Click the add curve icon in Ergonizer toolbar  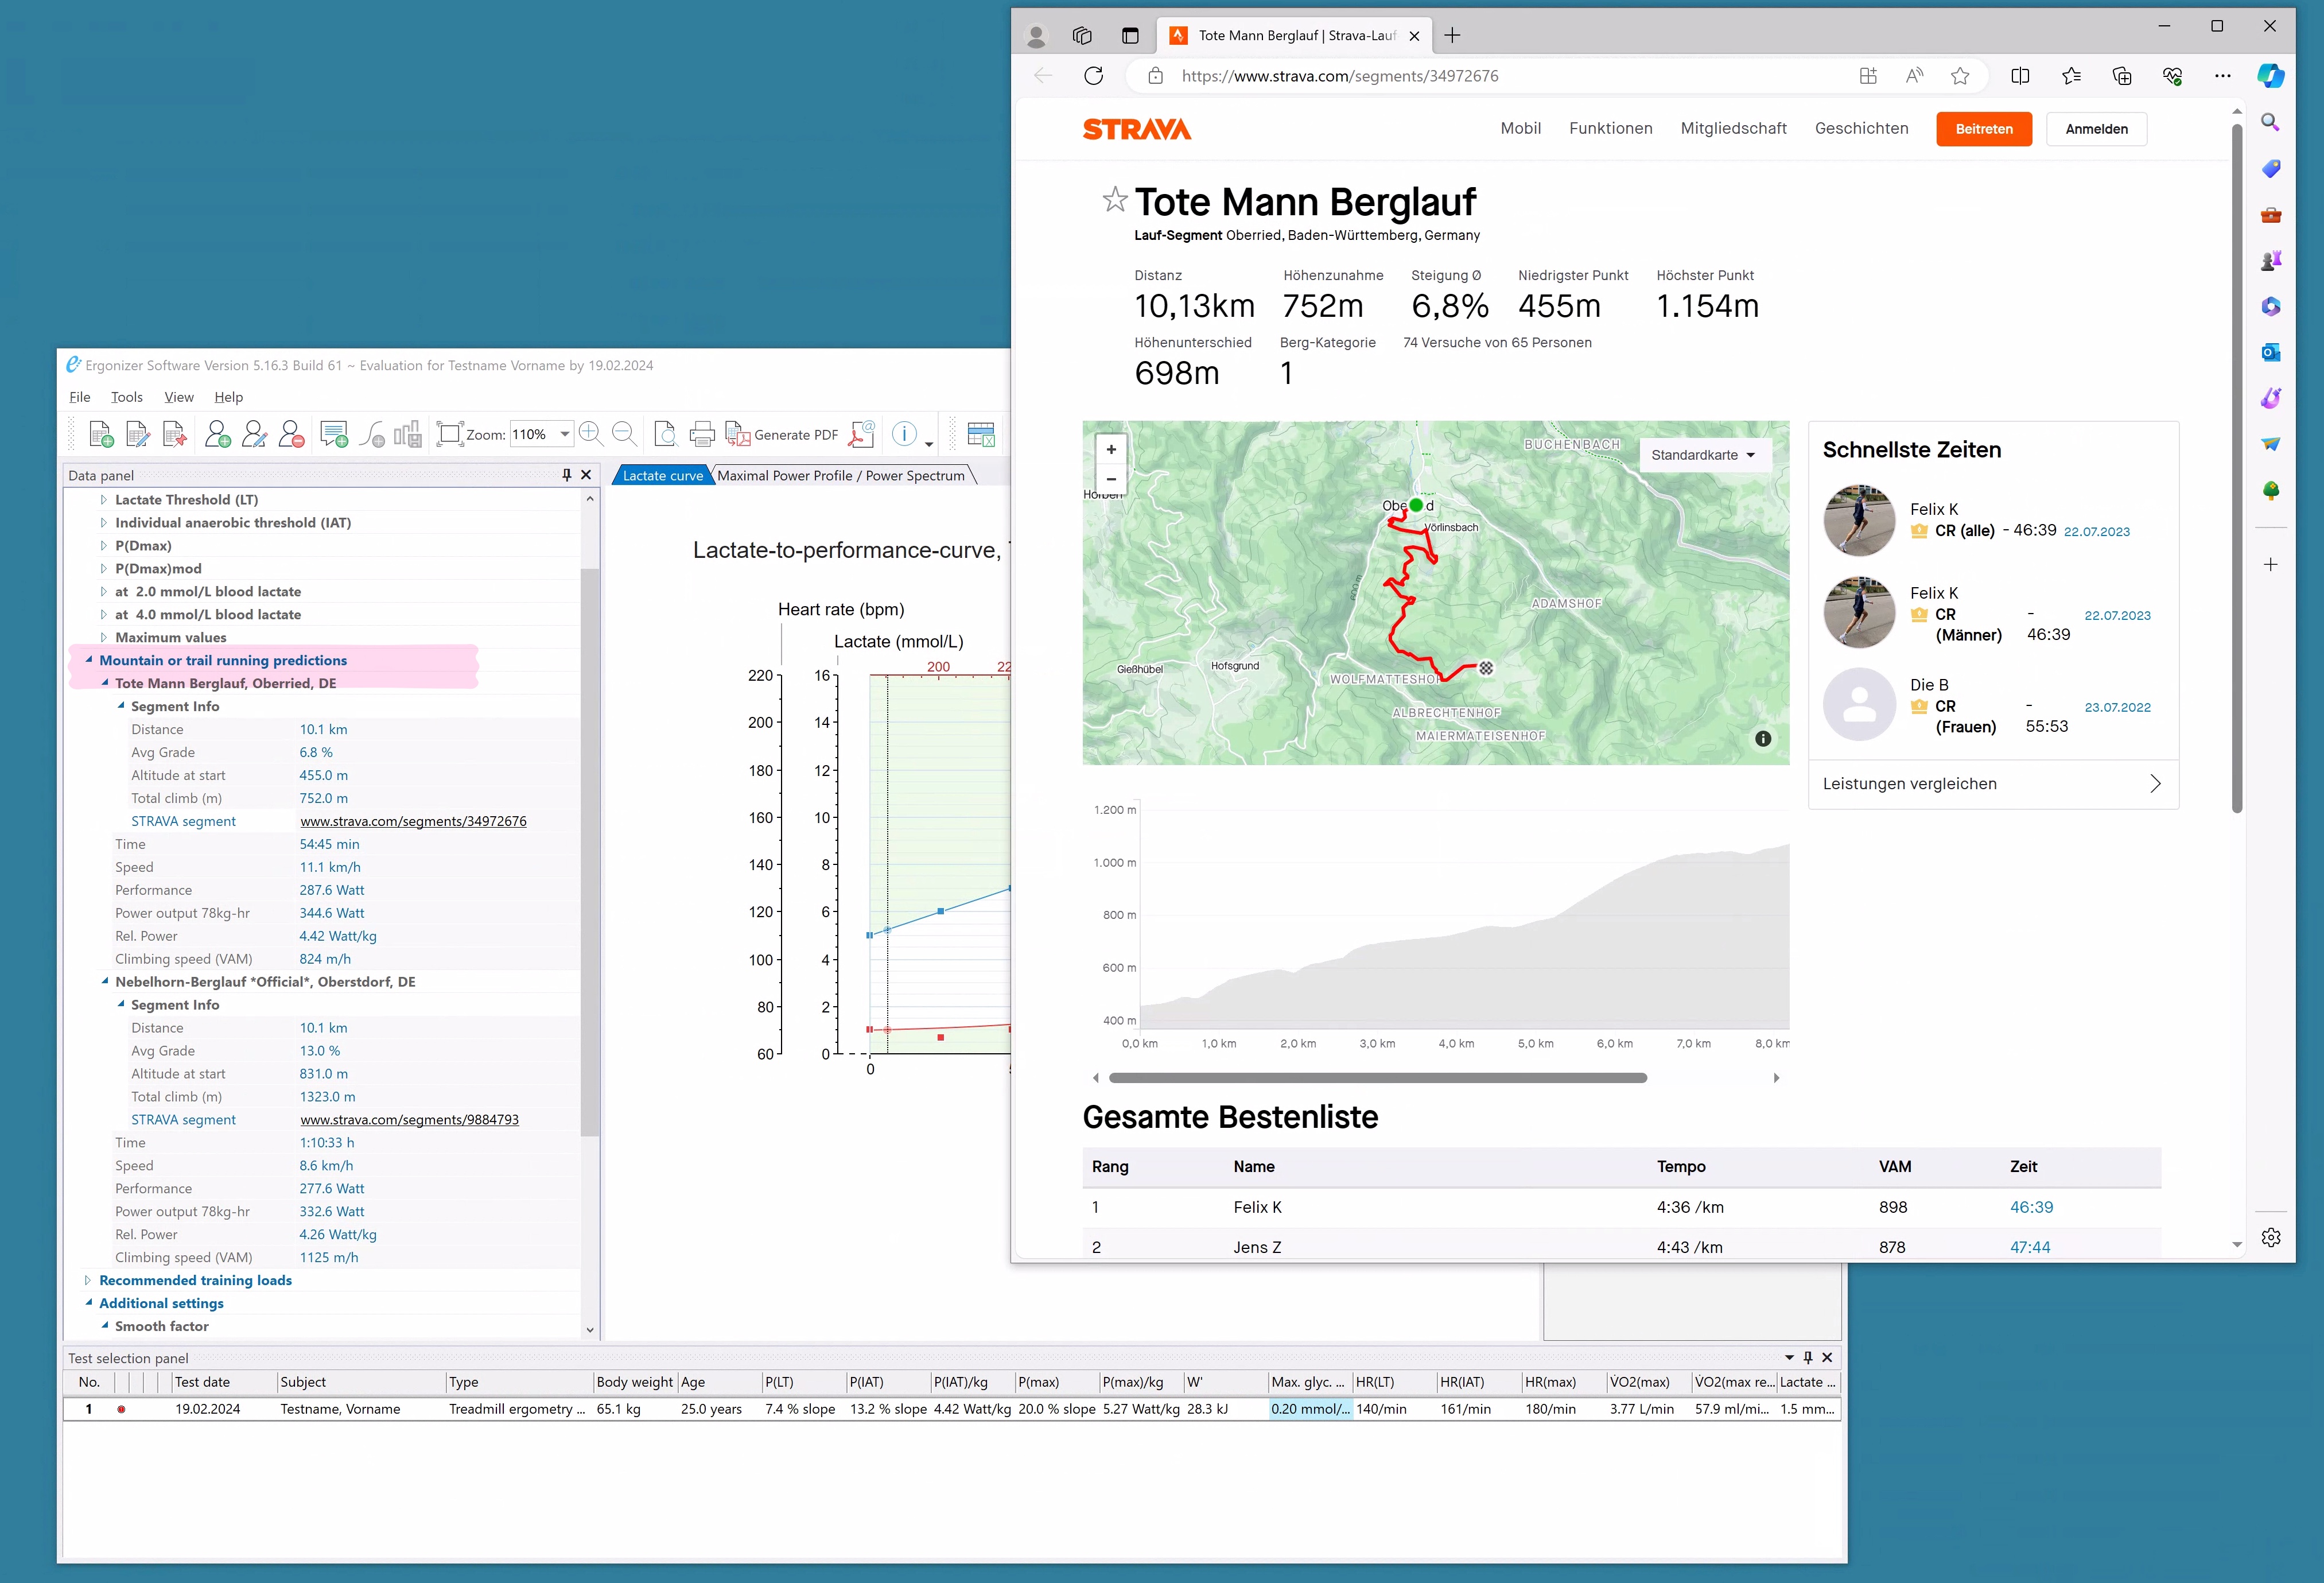pos(372,434)
